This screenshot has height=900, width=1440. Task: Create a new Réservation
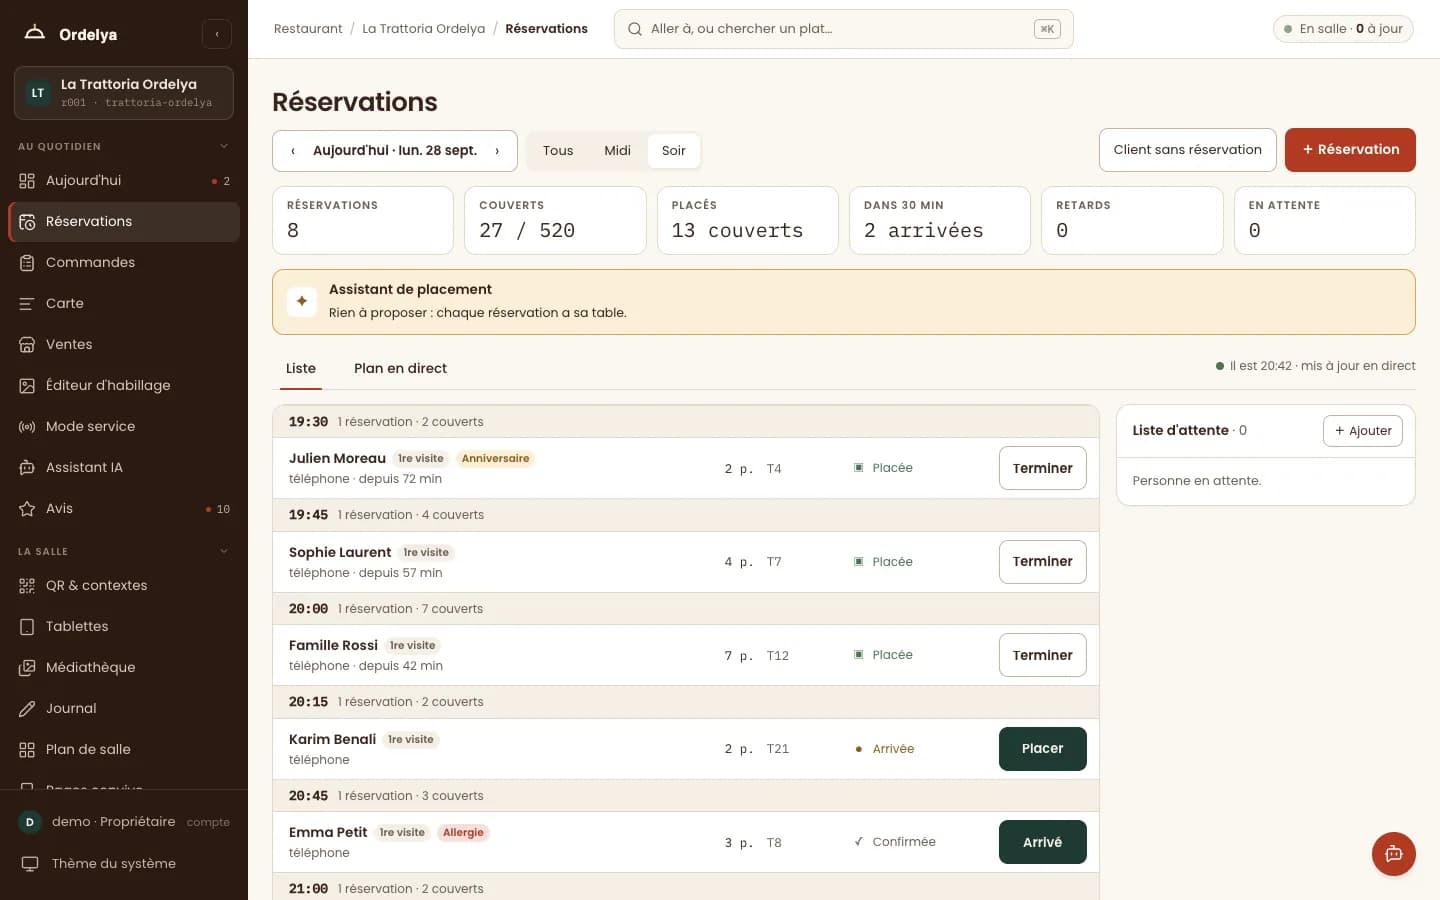pyautogui.click(x=1350, y=150)
